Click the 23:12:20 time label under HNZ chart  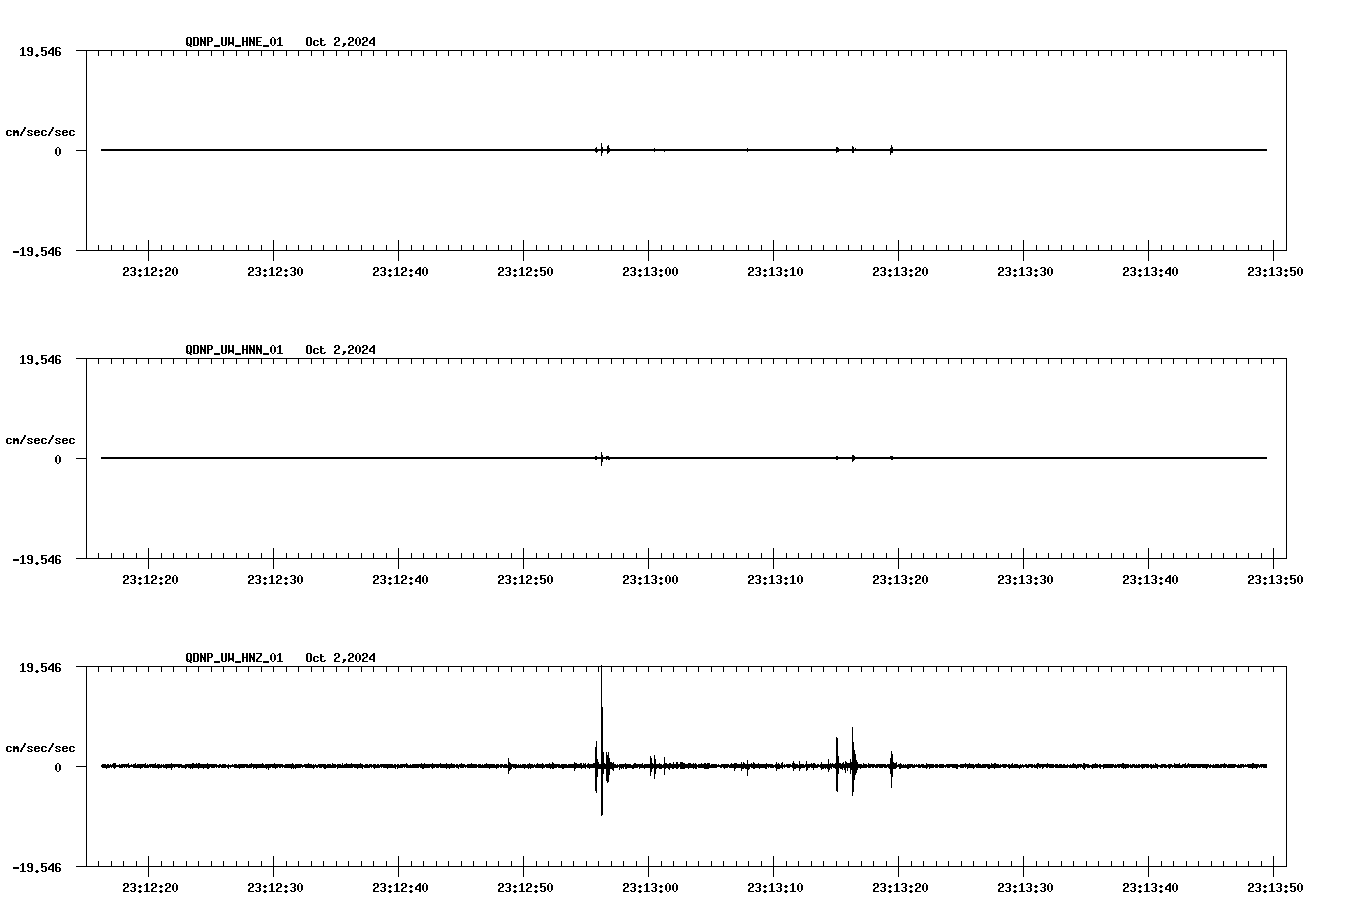pyautogui.click(x=150, y=888)
